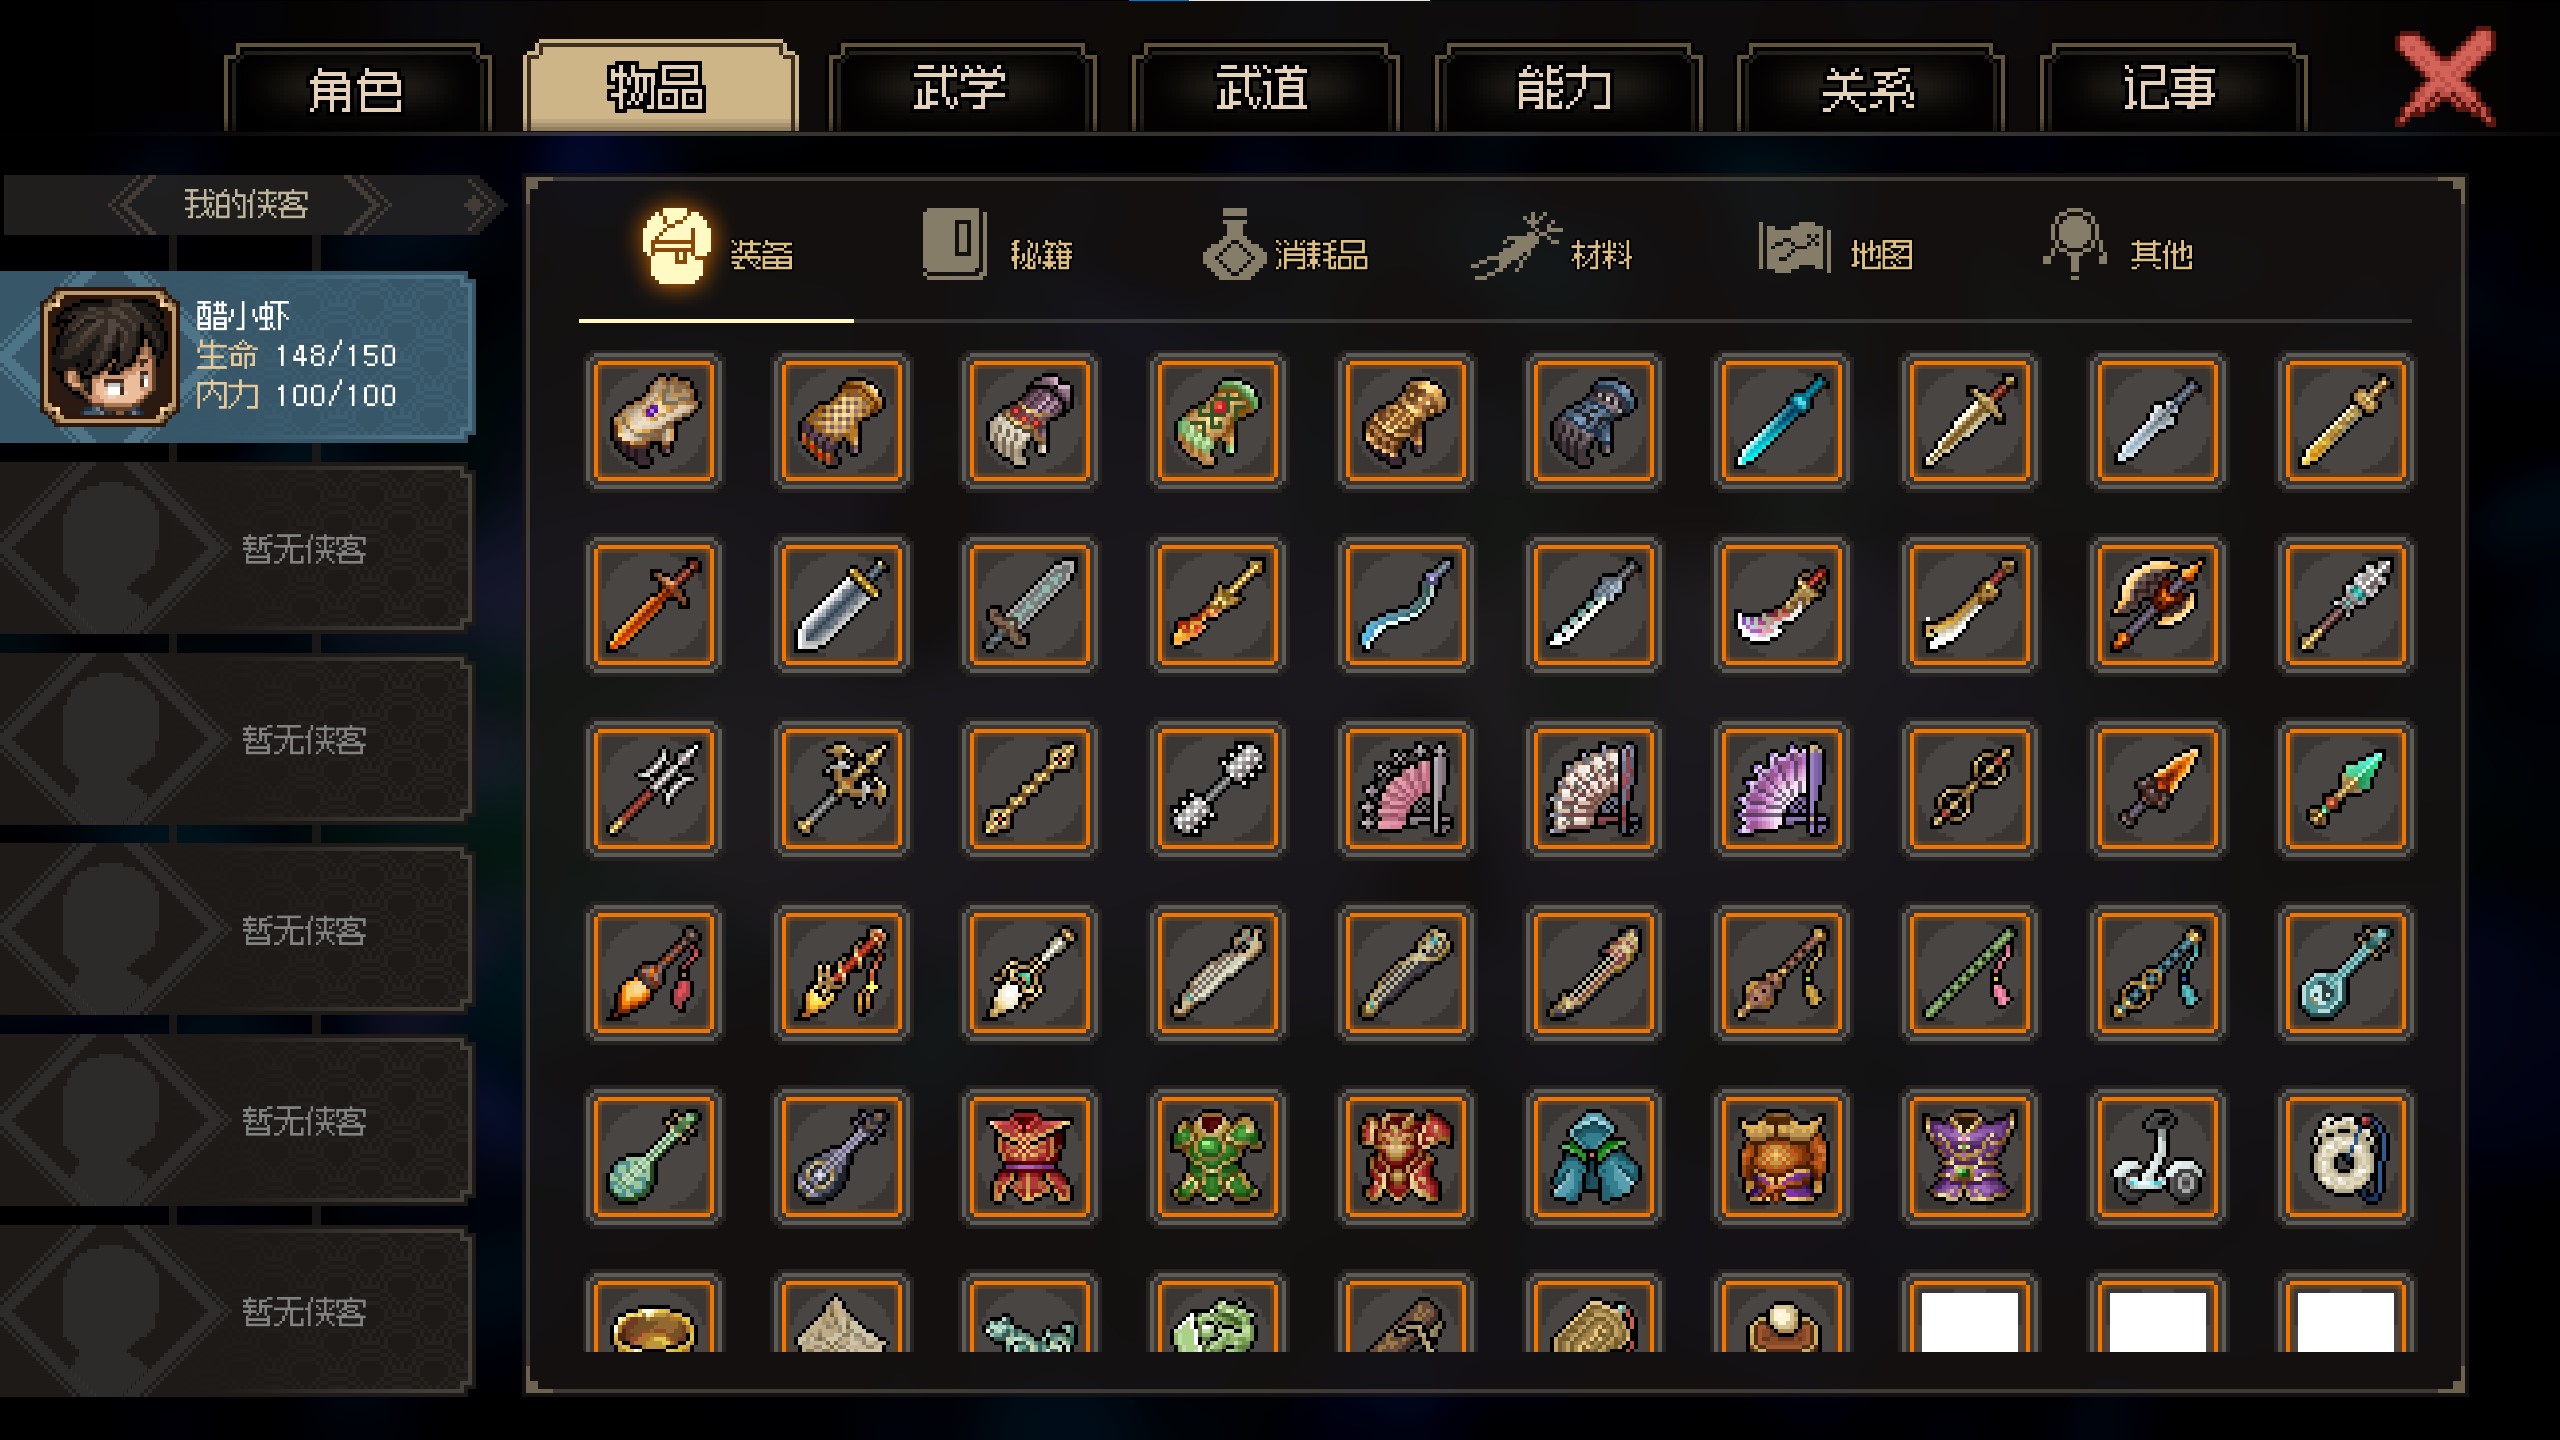Click the right arrow beside 我的侠客
The image size is (2560, 1440).
click(364, 204)
